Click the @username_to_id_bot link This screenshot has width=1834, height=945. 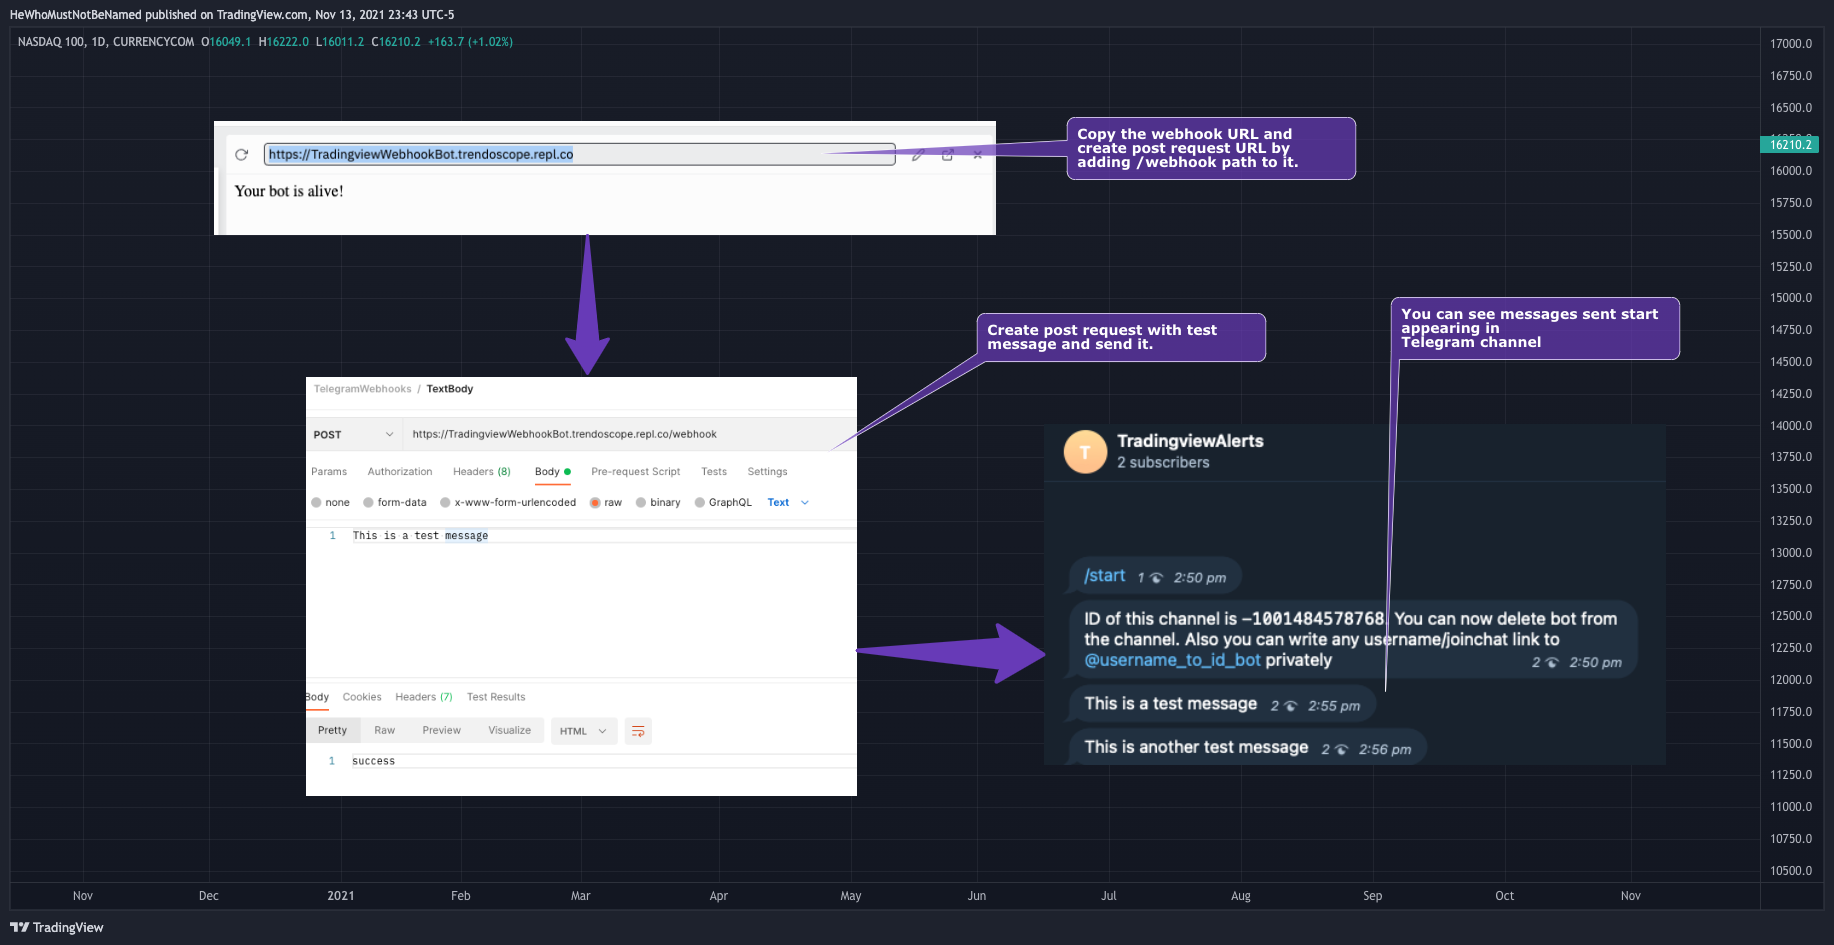1172,660
